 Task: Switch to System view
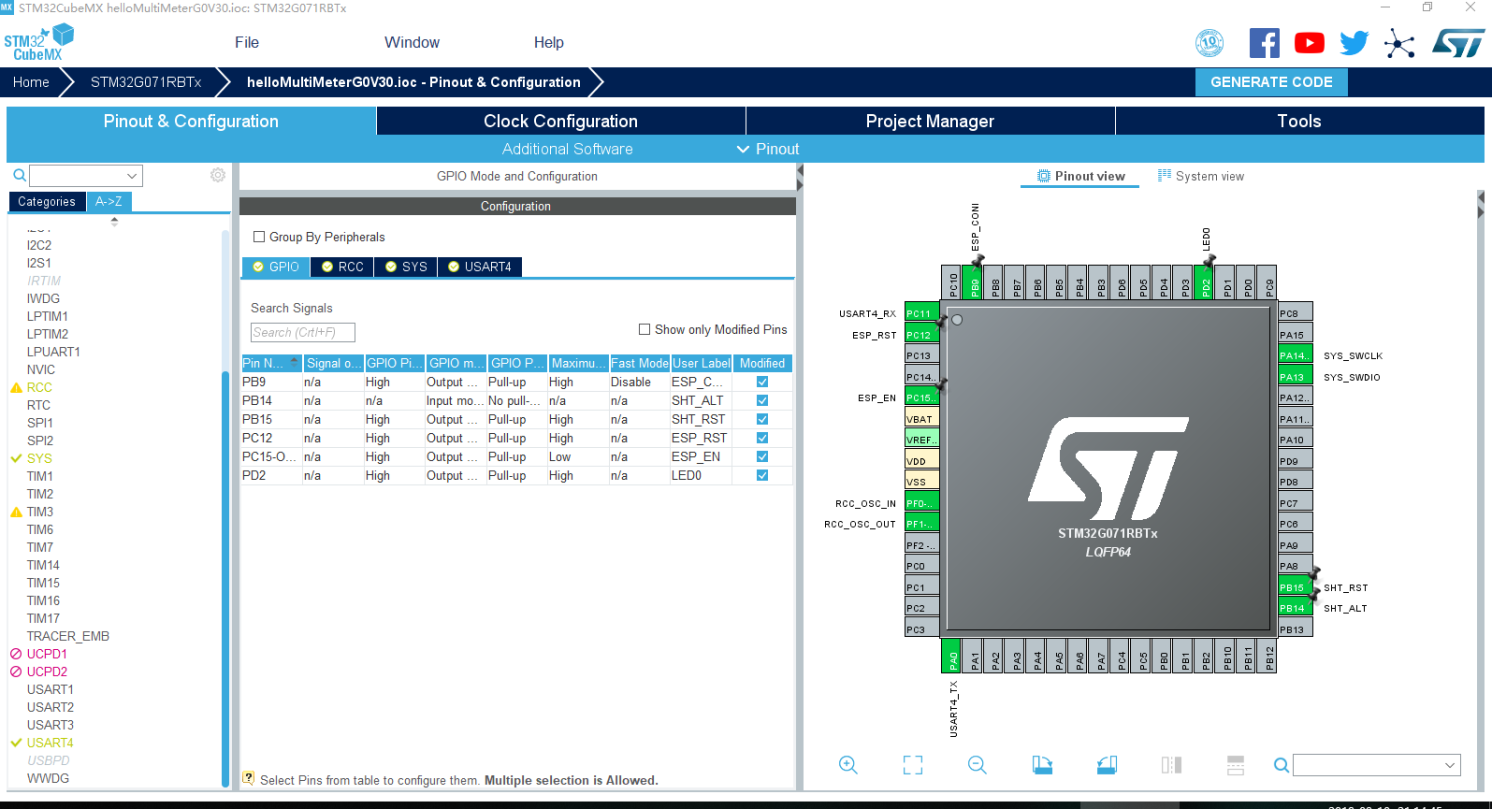pyautogui.click(x=1201, y=176)
